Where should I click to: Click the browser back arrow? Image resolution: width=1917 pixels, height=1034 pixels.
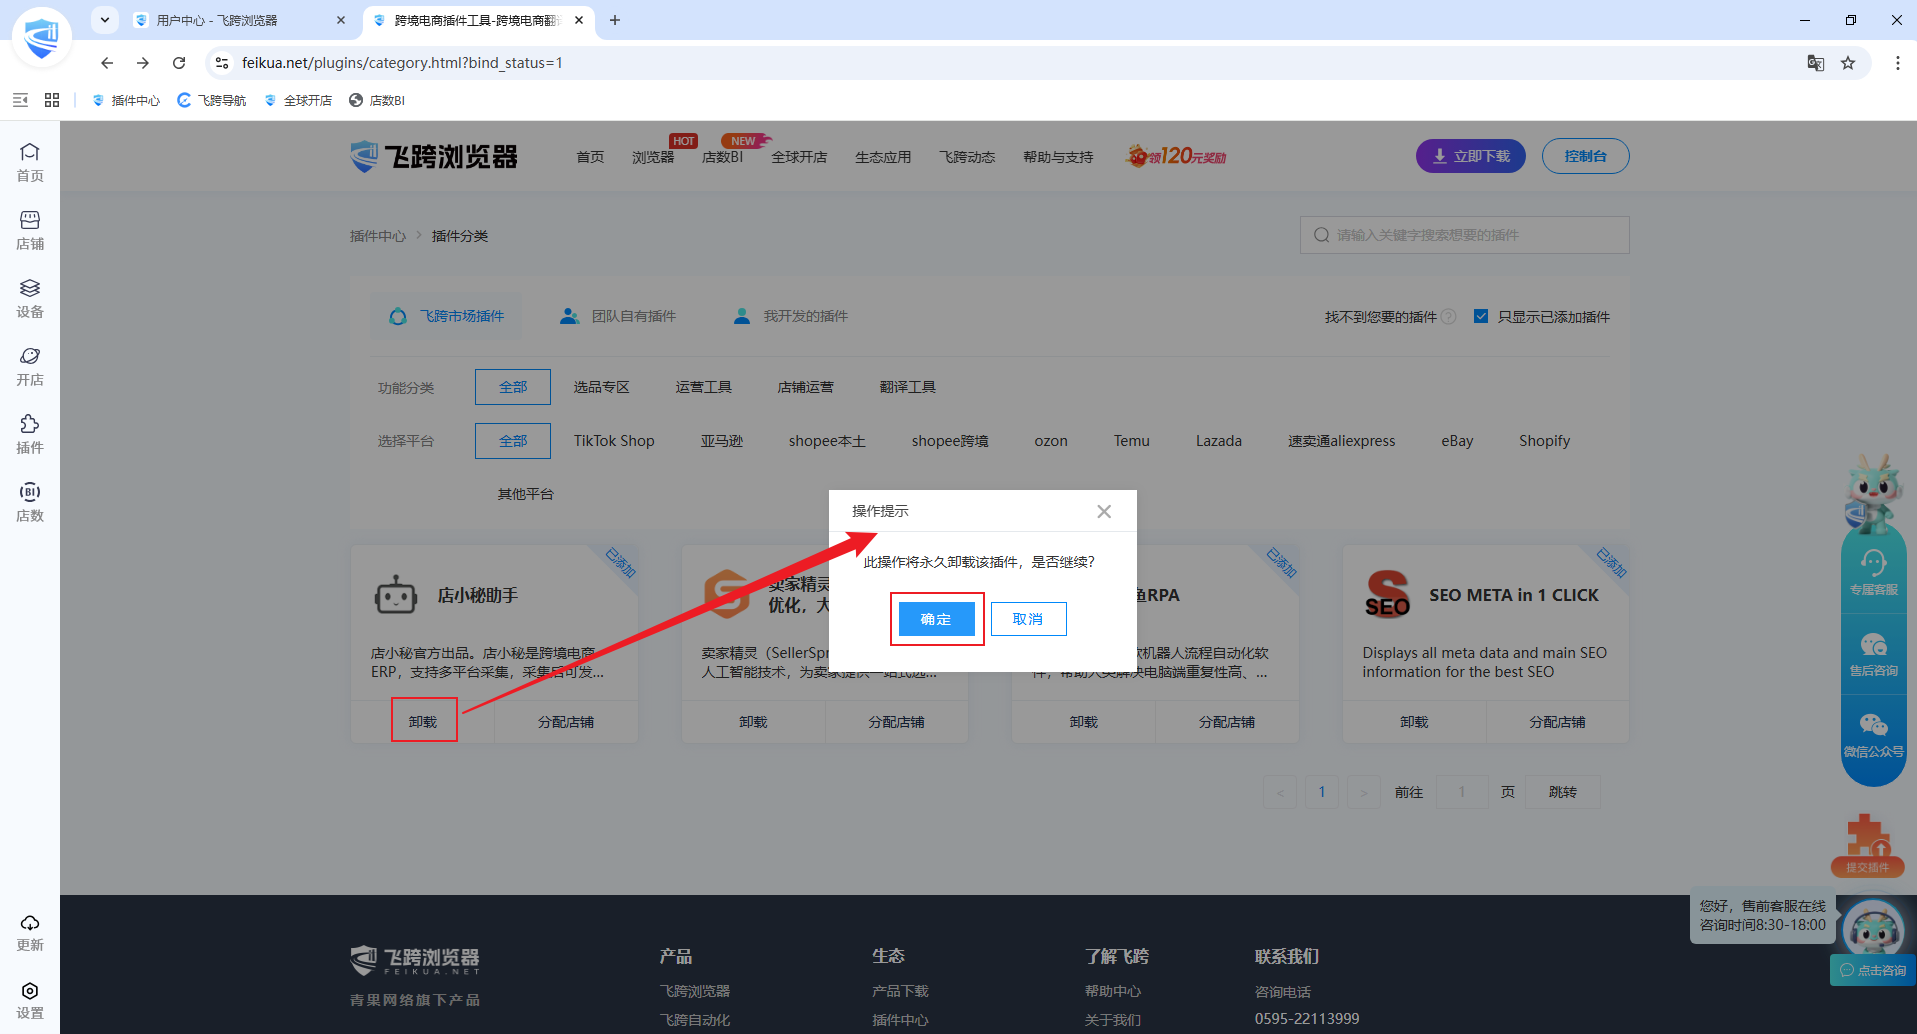pos(107,63)
